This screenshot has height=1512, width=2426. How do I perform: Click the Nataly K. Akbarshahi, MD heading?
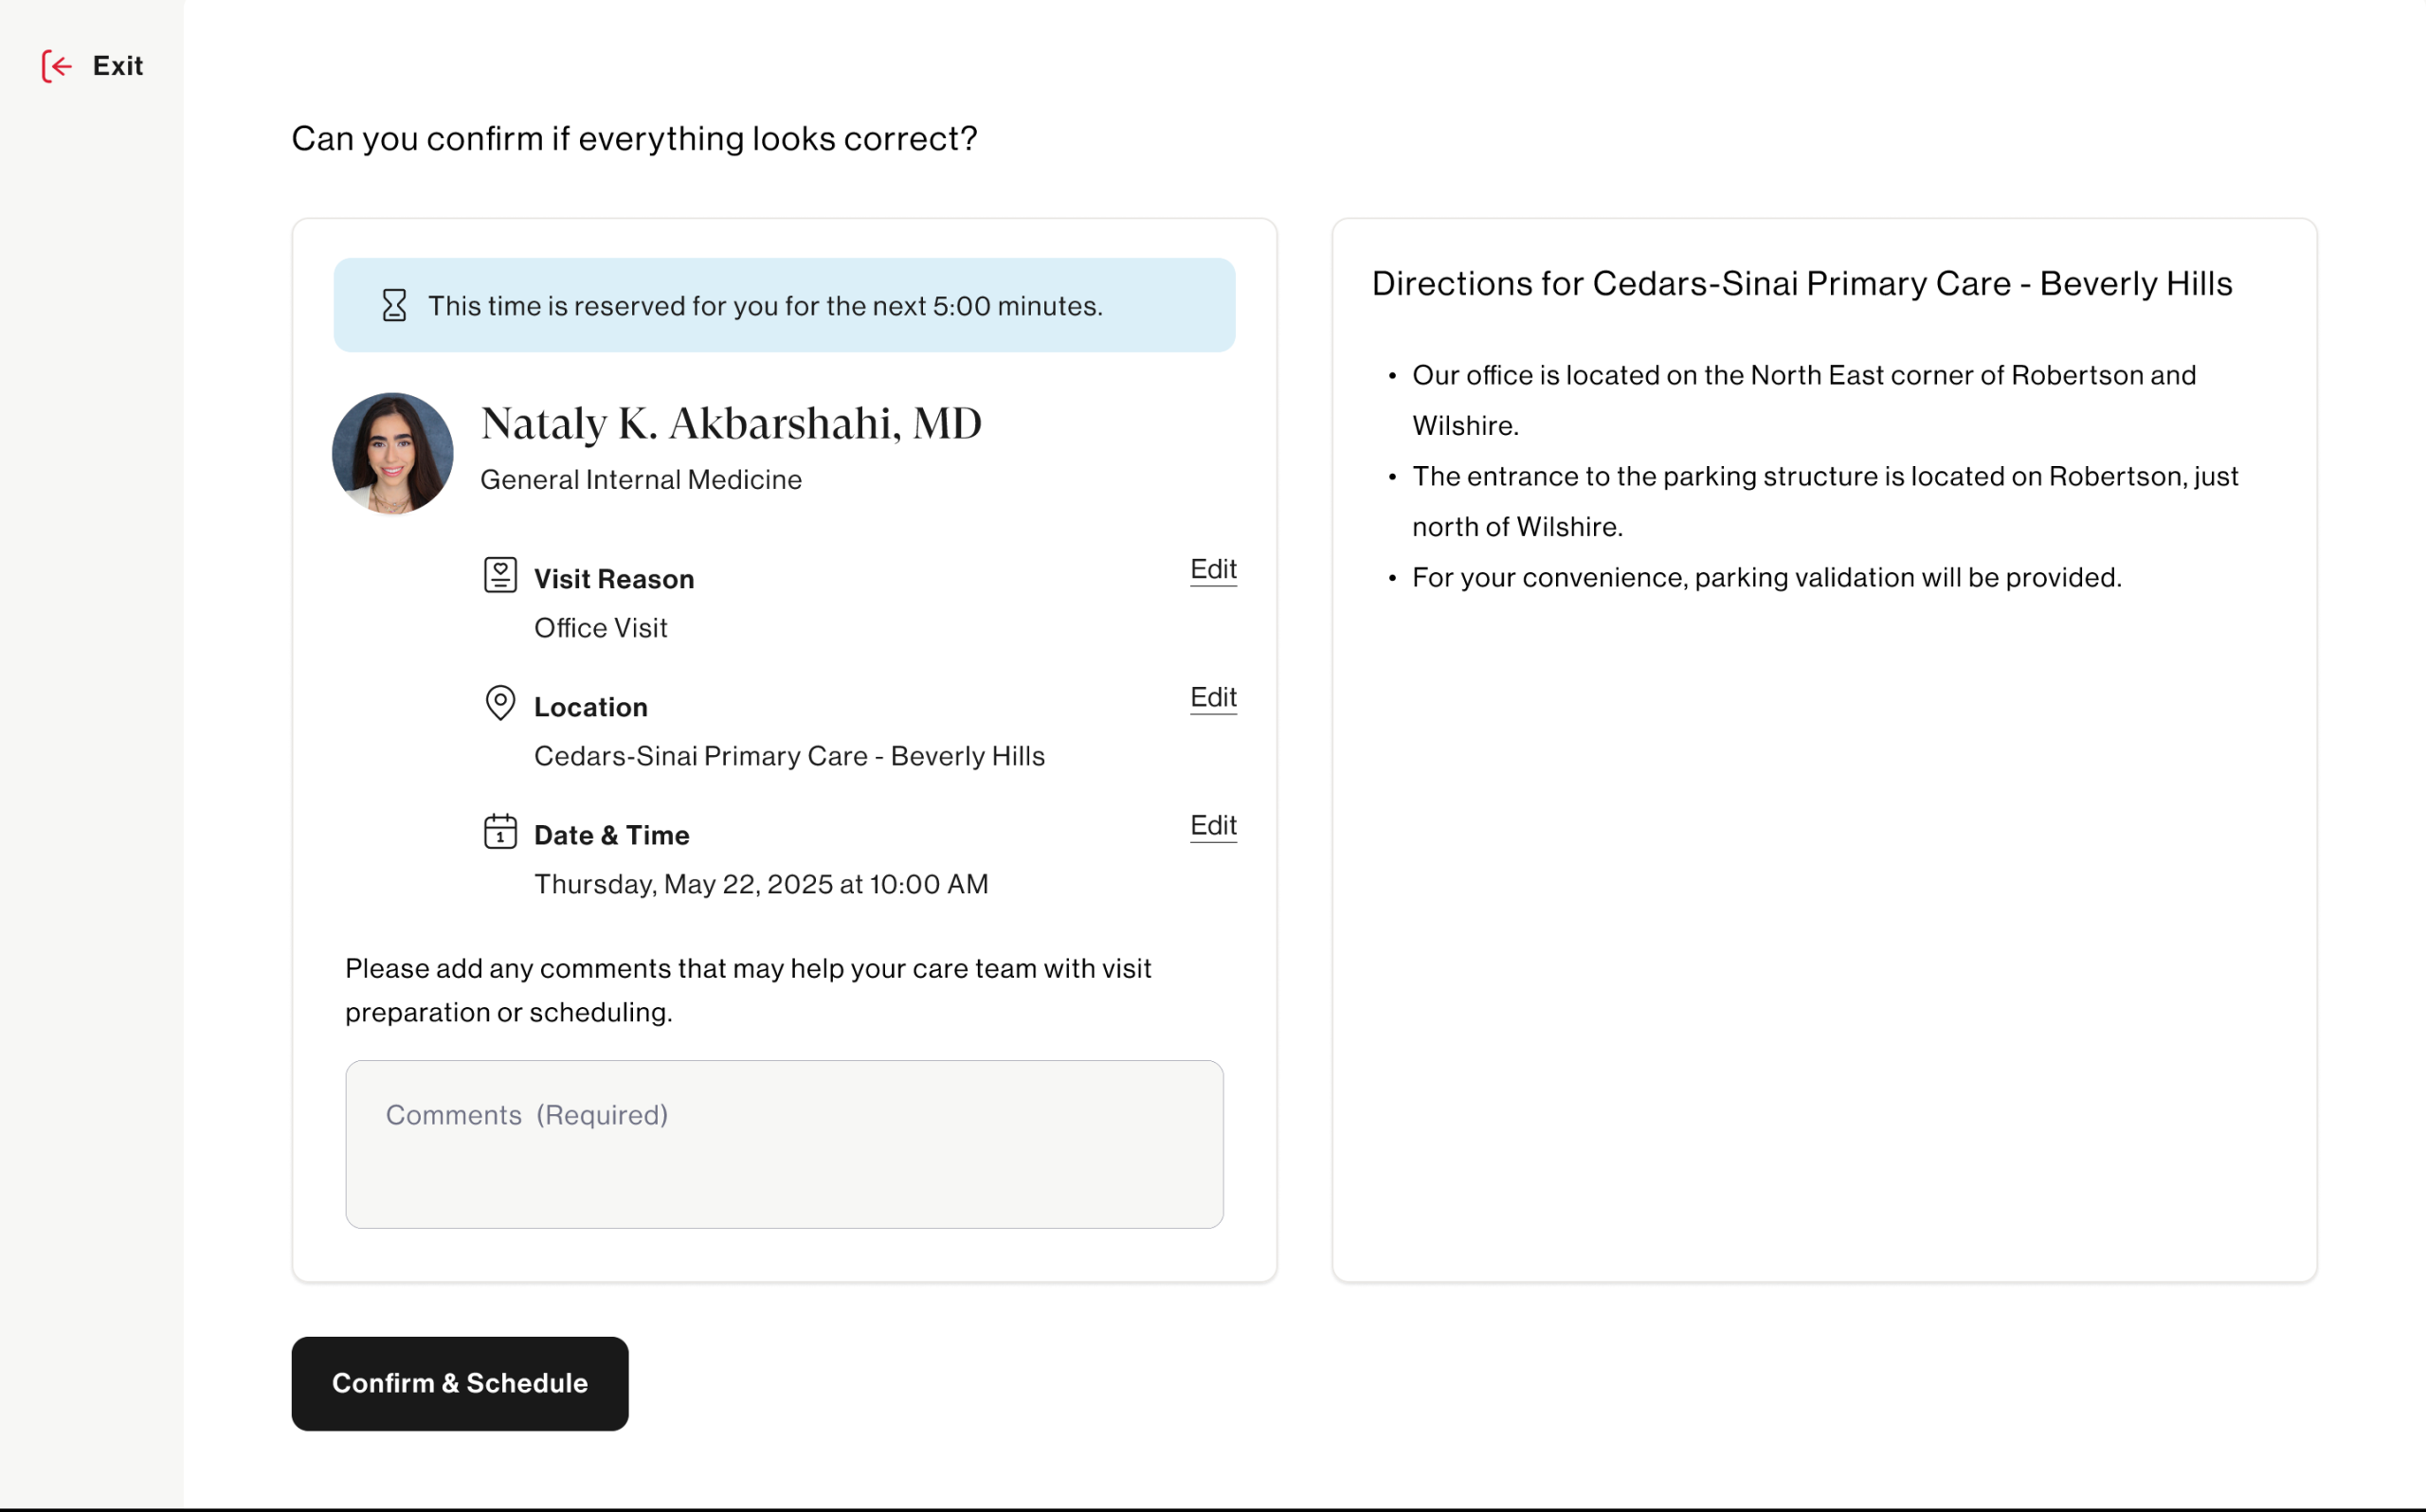click(731, 423)
